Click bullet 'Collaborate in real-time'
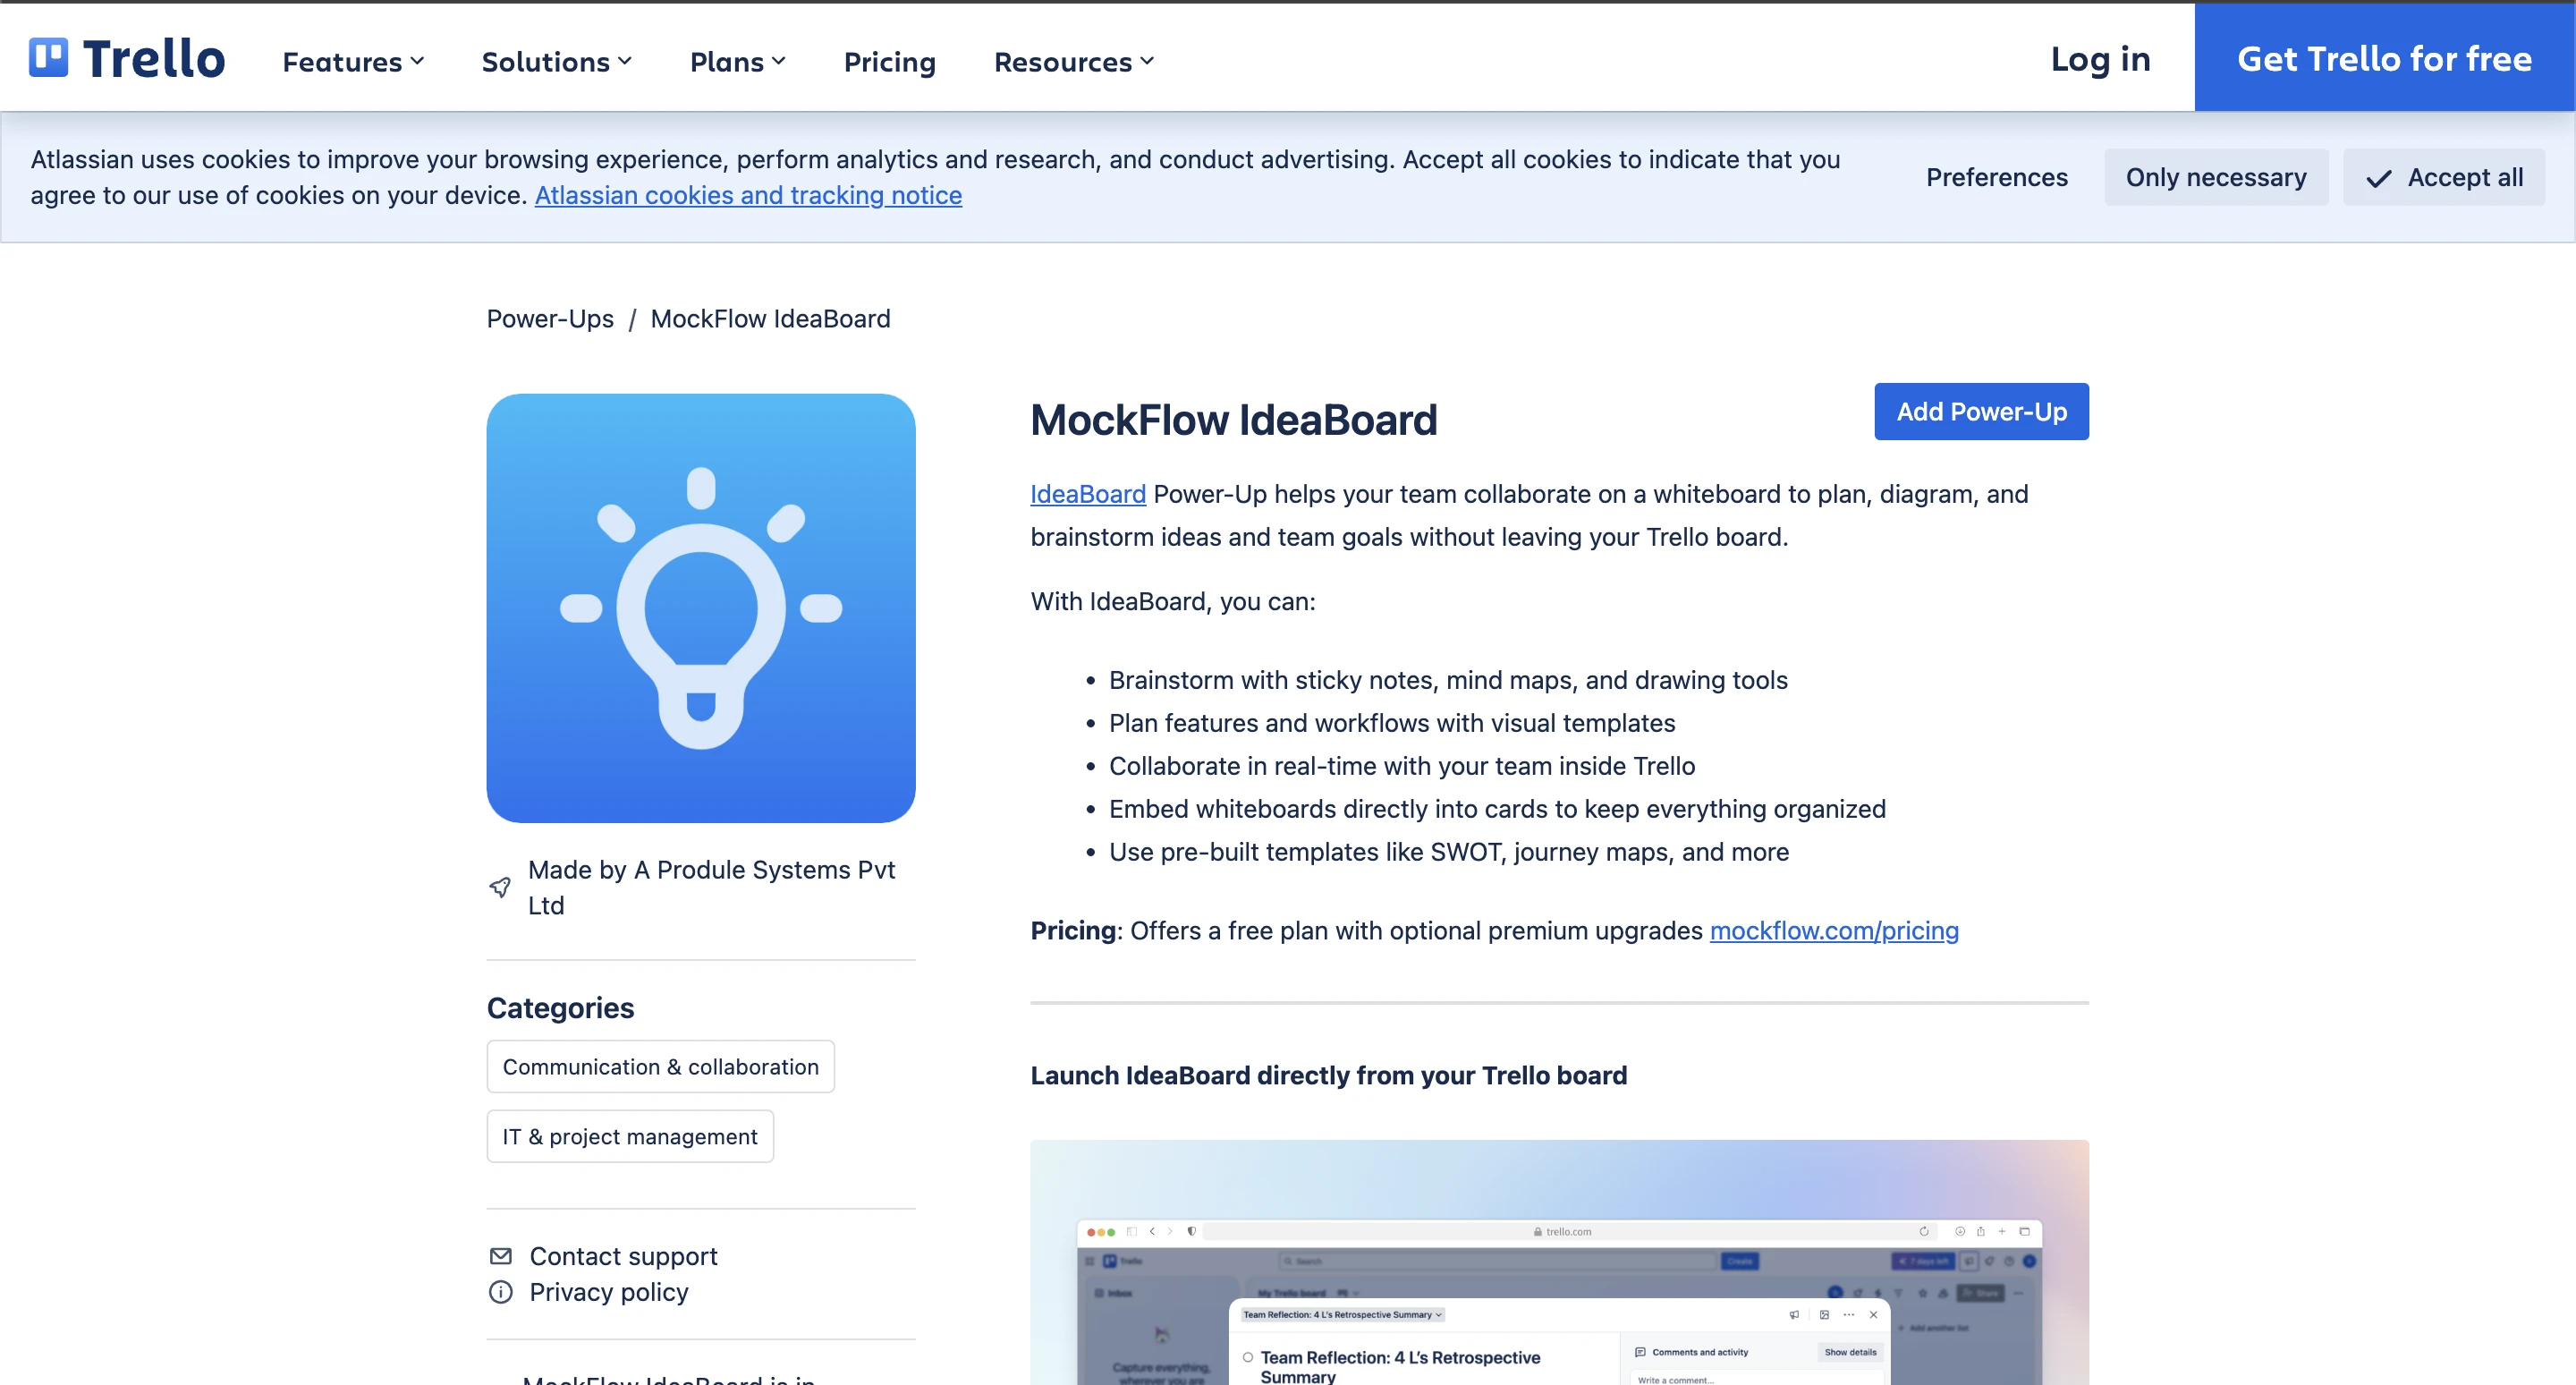Viewport: 2576px width, 1385px height. coord(1402,766)
